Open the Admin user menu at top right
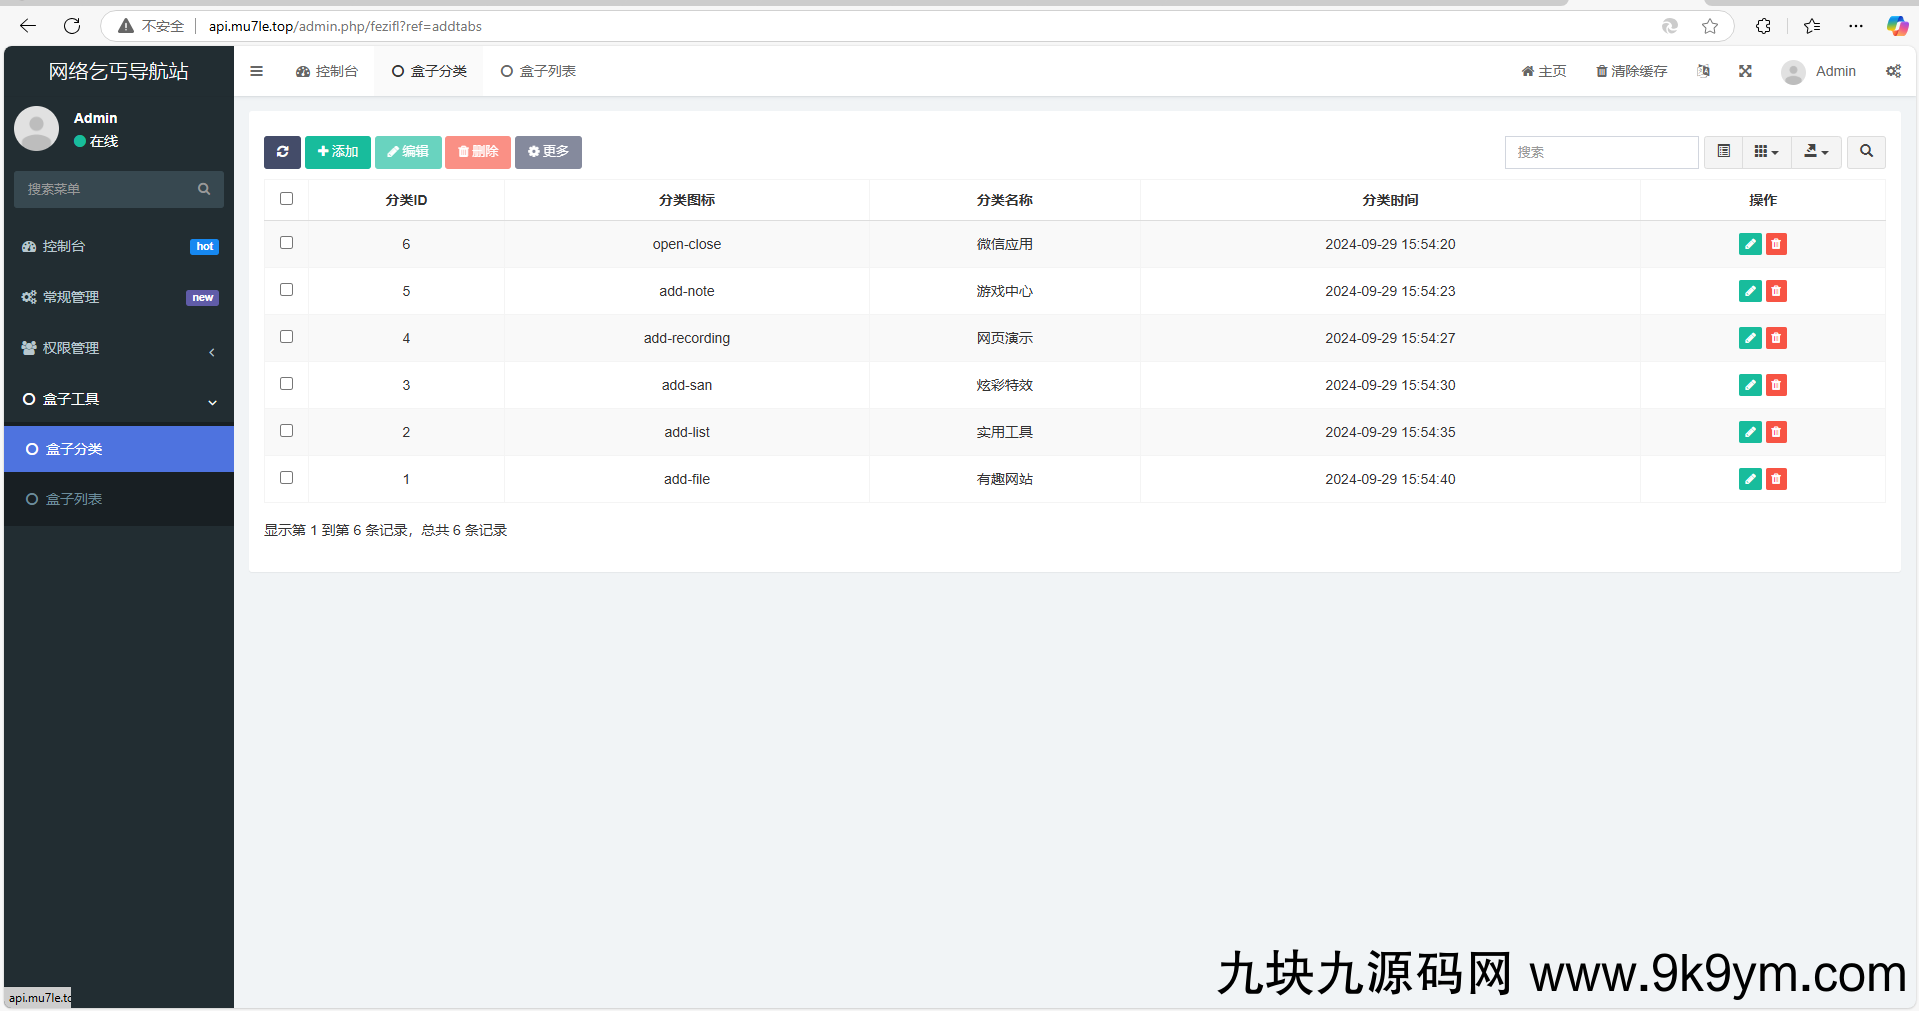This screenshot has width=1919, height=1011. [x=1819, y=71]
